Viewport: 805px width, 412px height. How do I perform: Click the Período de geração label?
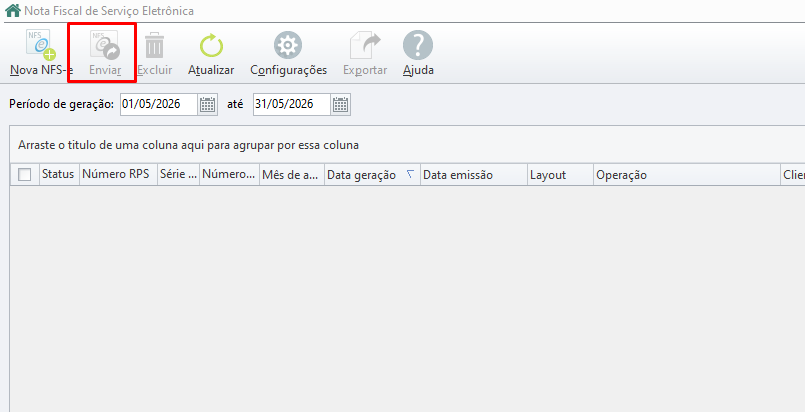click(x=62, y=104)
